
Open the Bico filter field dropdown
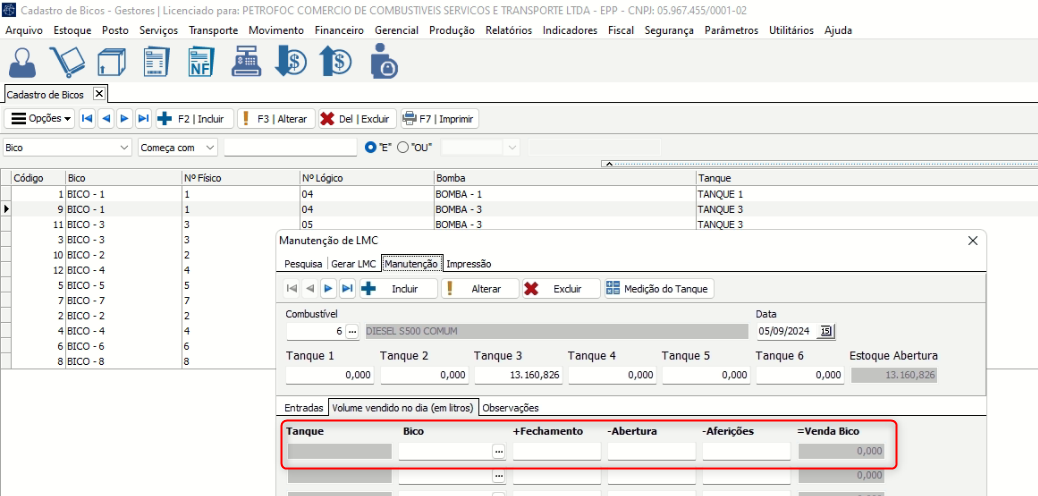[124, 148]
